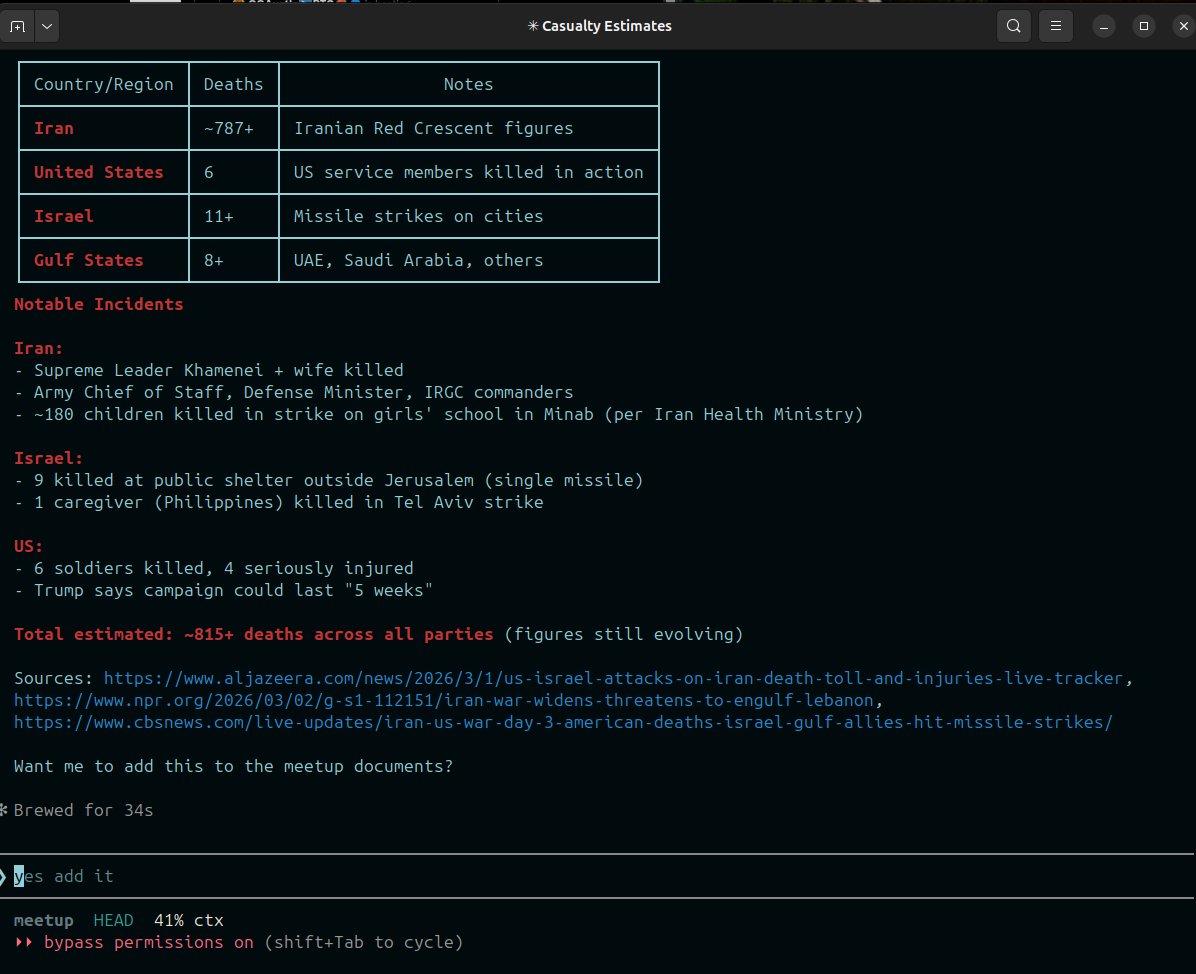This screenshot has width=1196, height=974.
Task: Click the "Israel" table row label
Action: [x=63, y=217]
